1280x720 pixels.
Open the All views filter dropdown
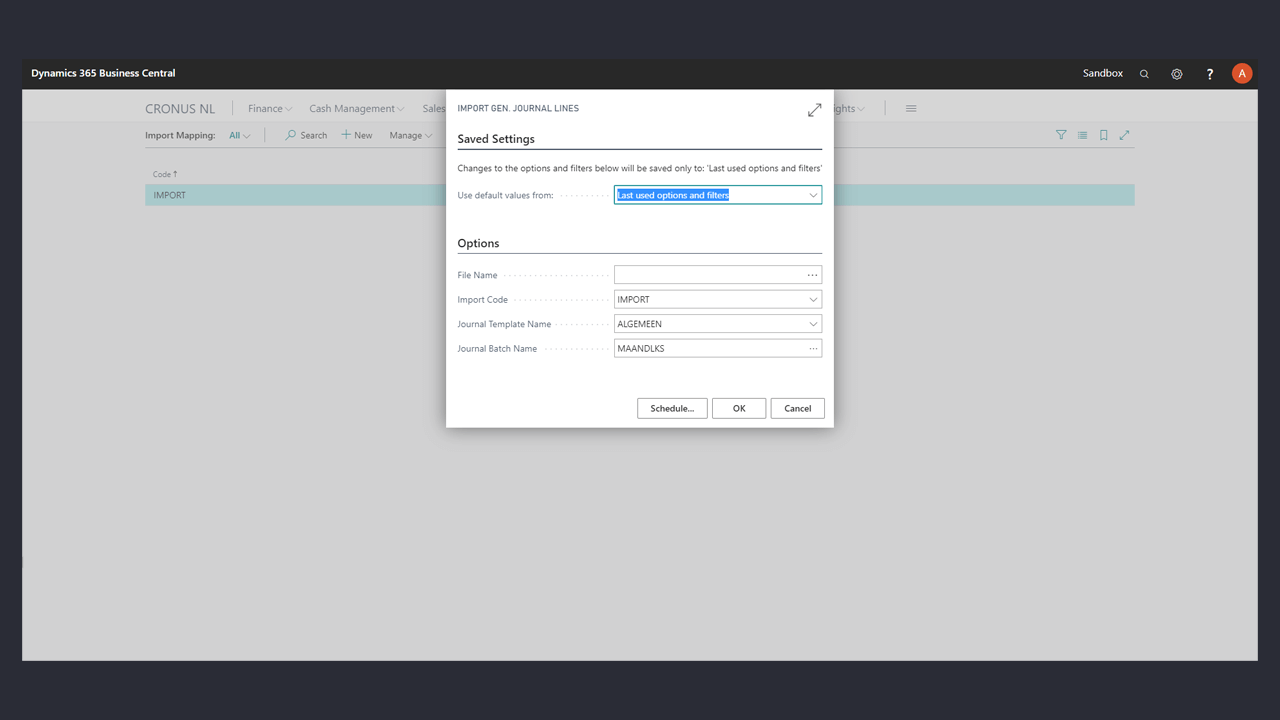coord(240,135)
